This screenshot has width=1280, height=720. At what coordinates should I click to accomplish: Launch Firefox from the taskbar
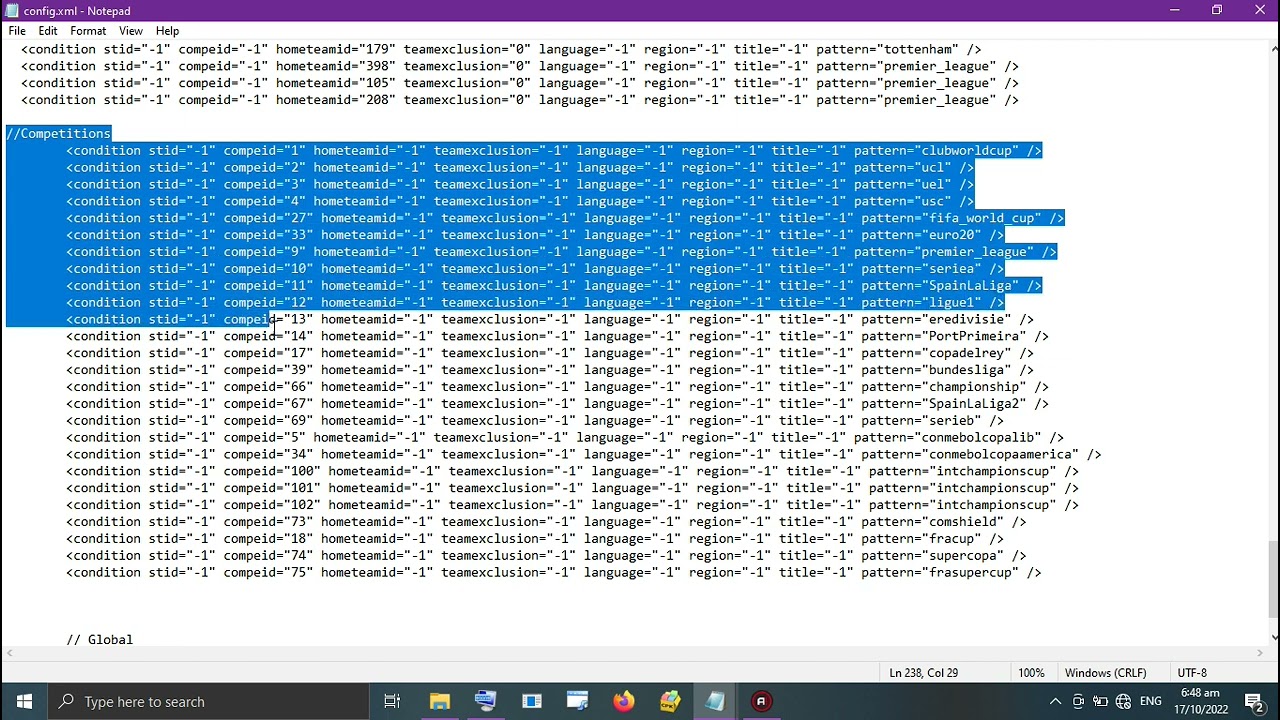tap(623, 701)
